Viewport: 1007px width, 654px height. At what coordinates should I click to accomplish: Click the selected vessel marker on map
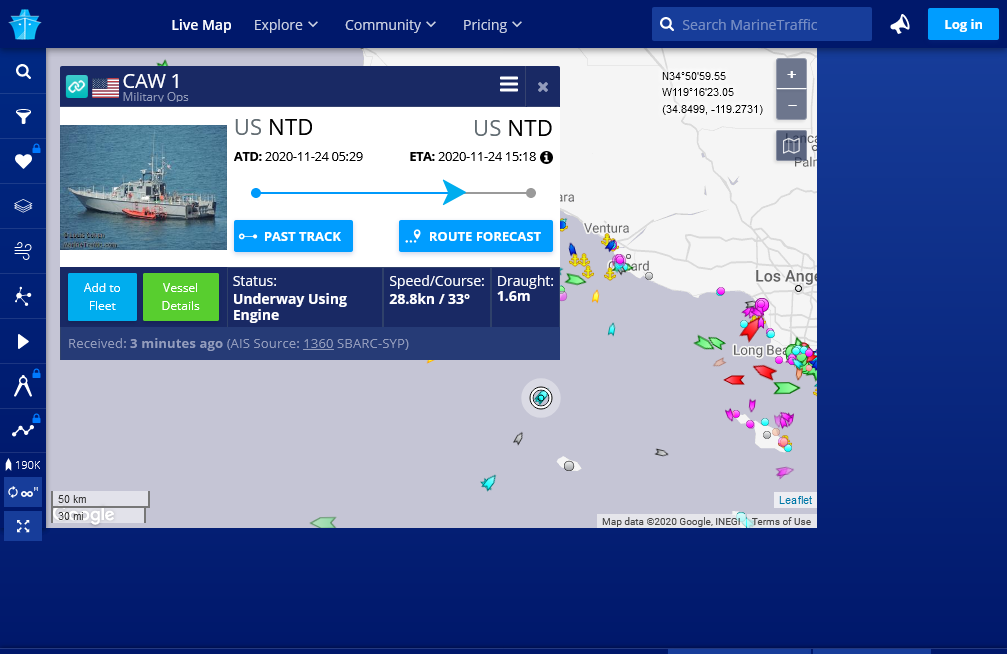(541, 398)
